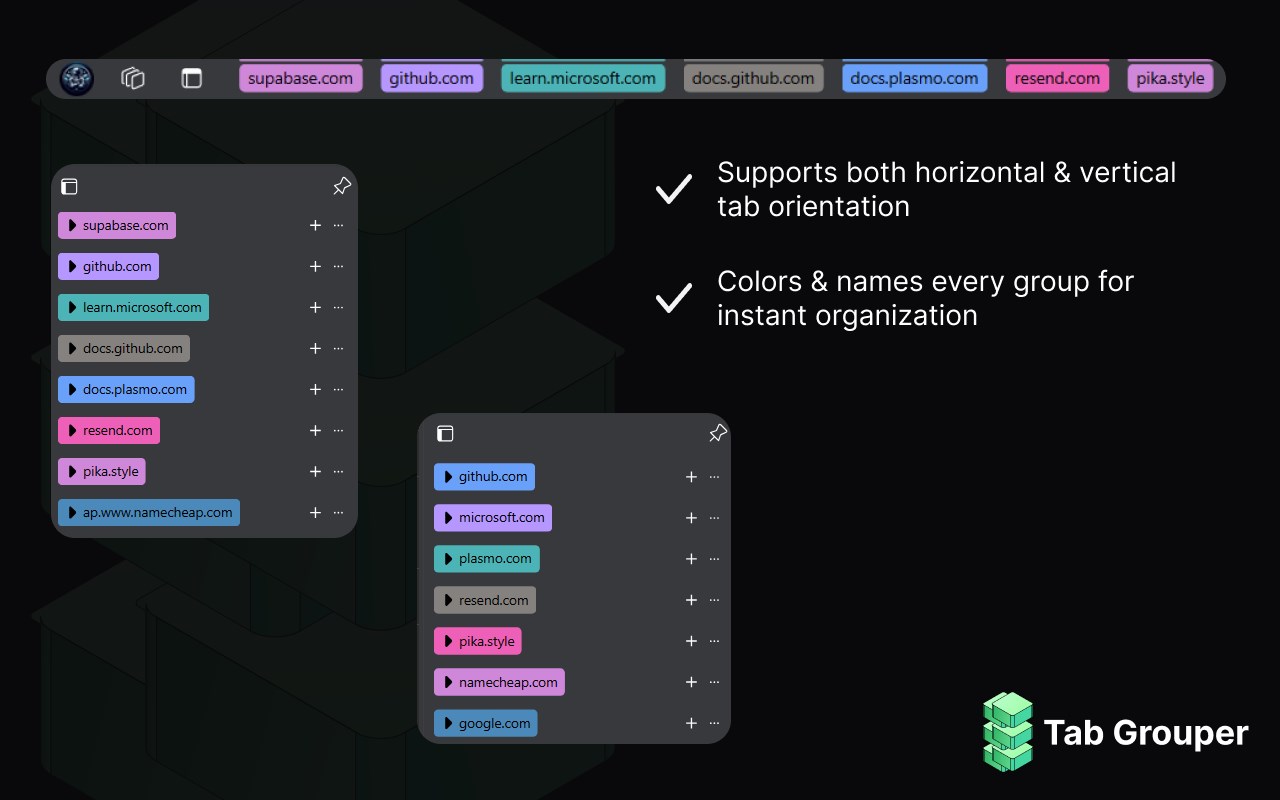Select docs.plasmo.com group in the horizontal bar

point(915,78)
